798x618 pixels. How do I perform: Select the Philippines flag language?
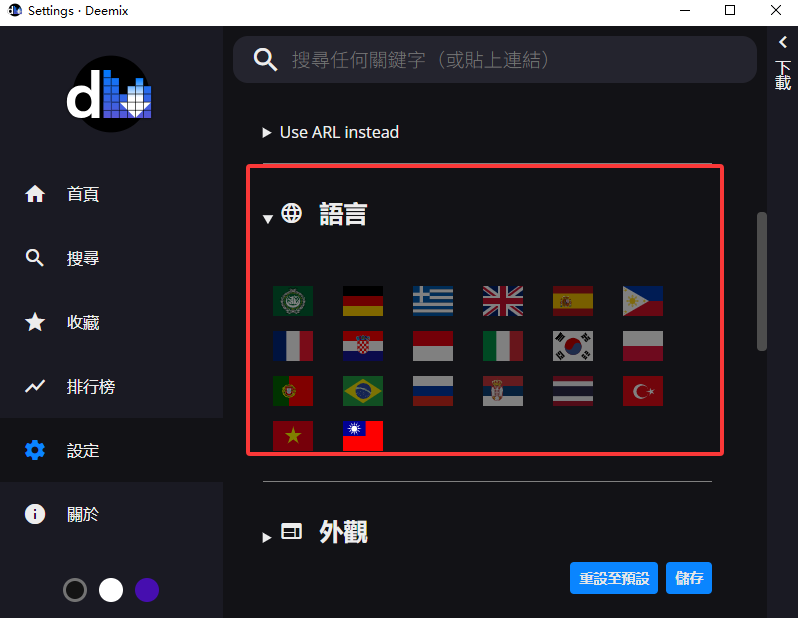pyautogui.click(x=643, y=301)
